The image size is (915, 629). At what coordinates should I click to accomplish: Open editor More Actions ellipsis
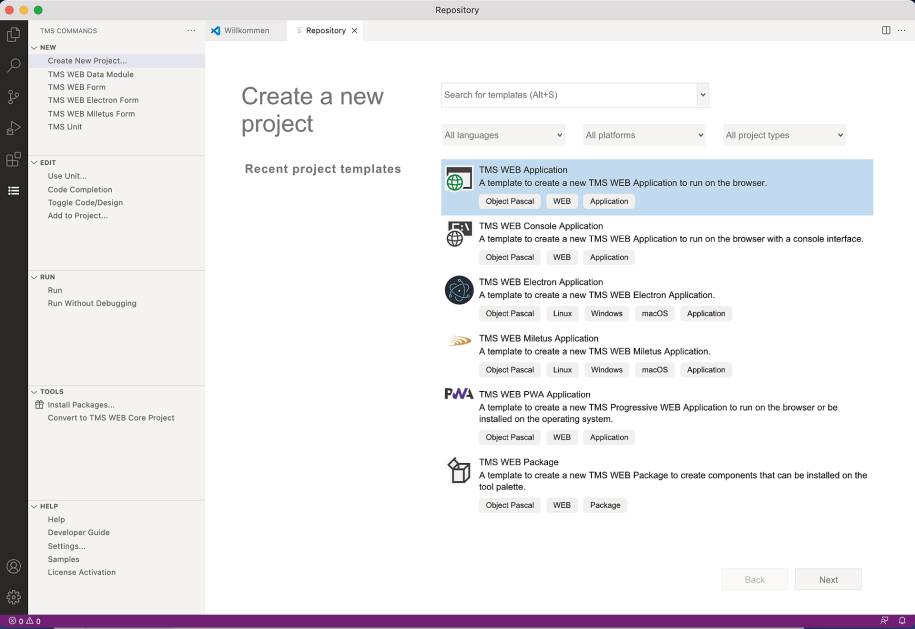[x=902, y=30]
